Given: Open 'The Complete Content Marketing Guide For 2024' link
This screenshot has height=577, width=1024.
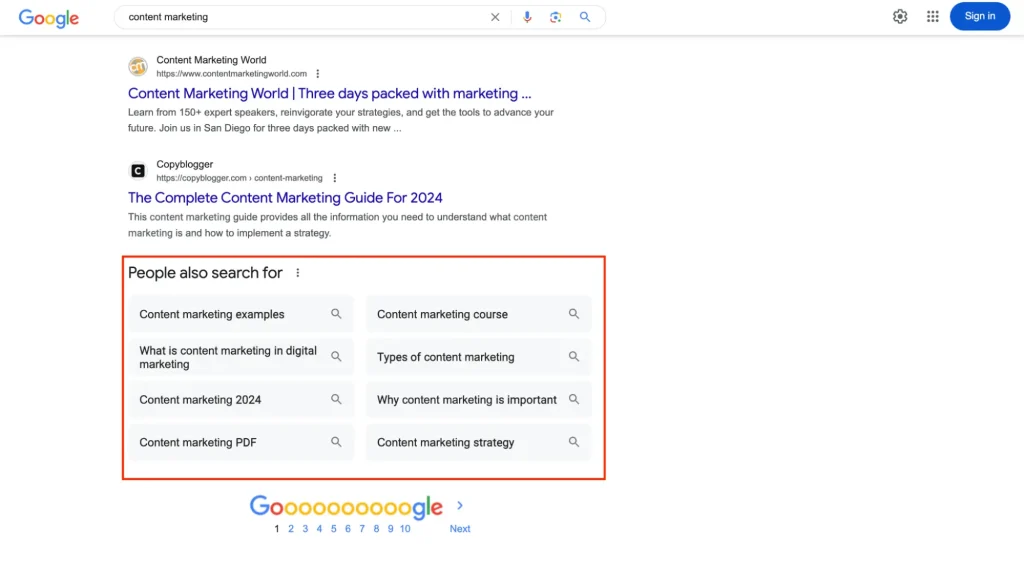Looking at the screenshot, I should point(285,197).
